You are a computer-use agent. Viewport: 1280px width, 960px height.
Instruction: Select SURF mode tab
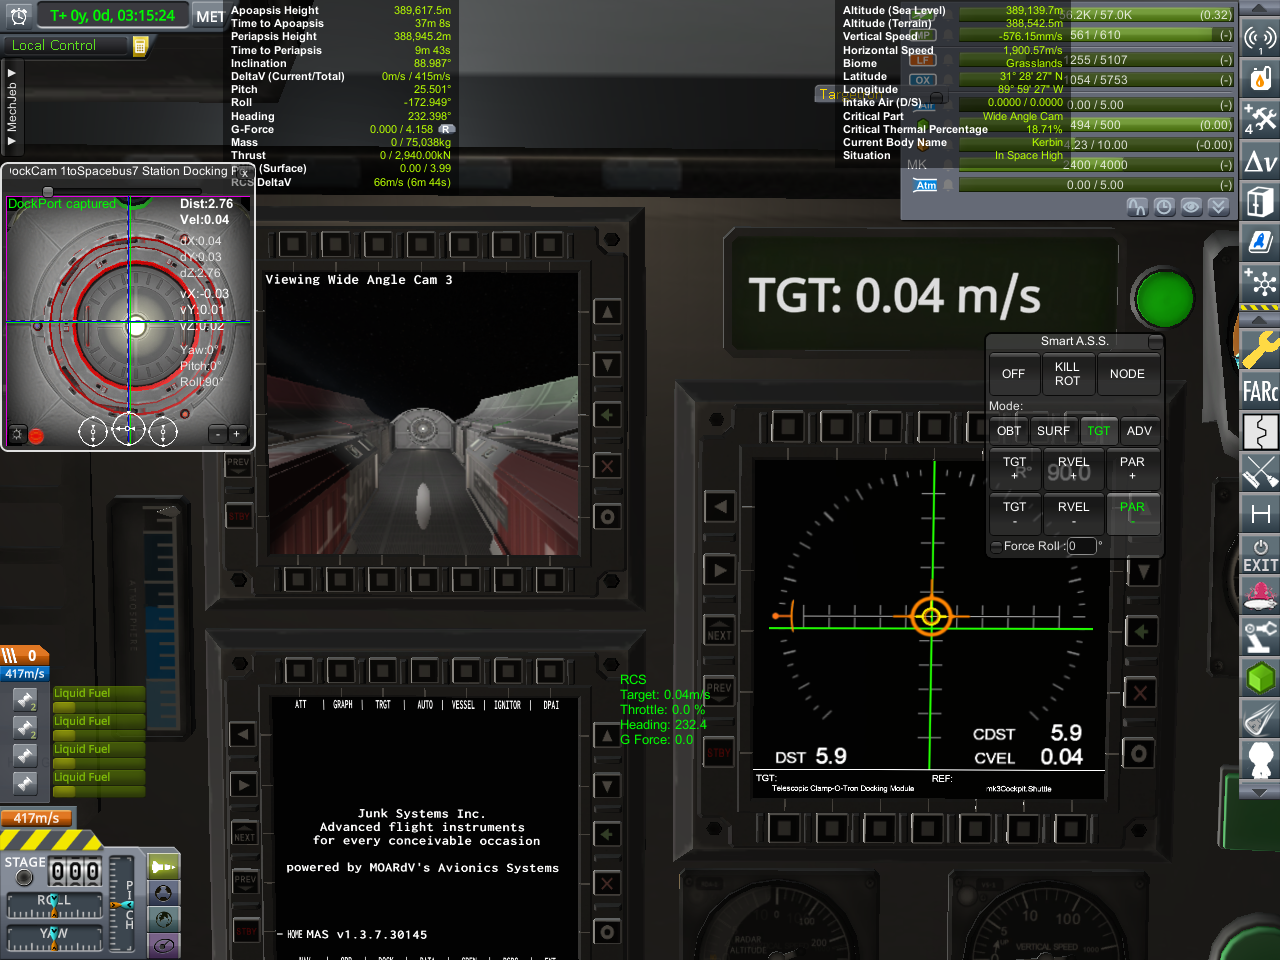pyautogui.click(x=1053, y=431)
